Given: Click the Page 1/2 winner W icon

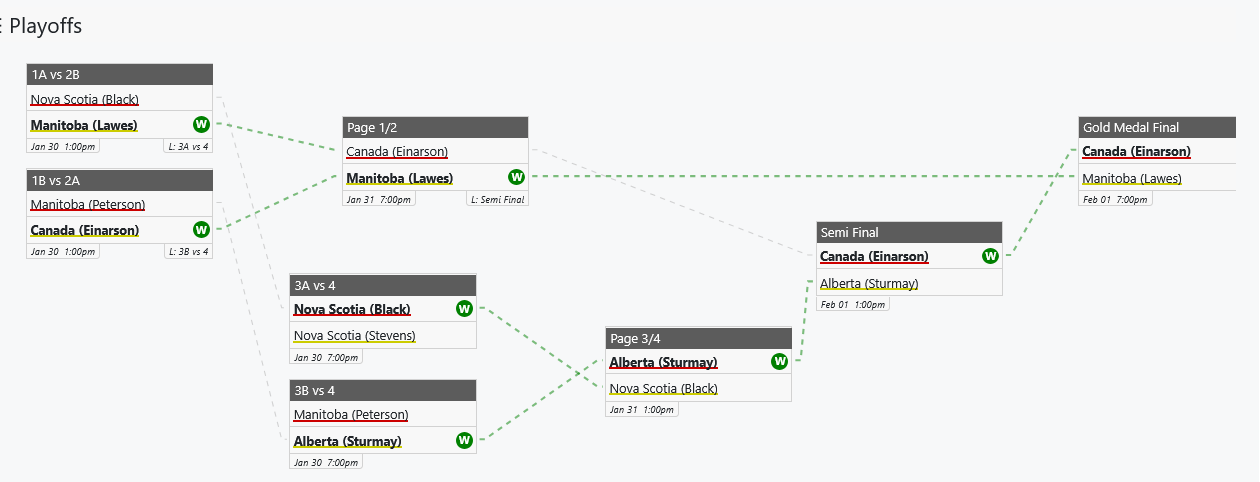Looking at the screenshot, I should (516, 177).
